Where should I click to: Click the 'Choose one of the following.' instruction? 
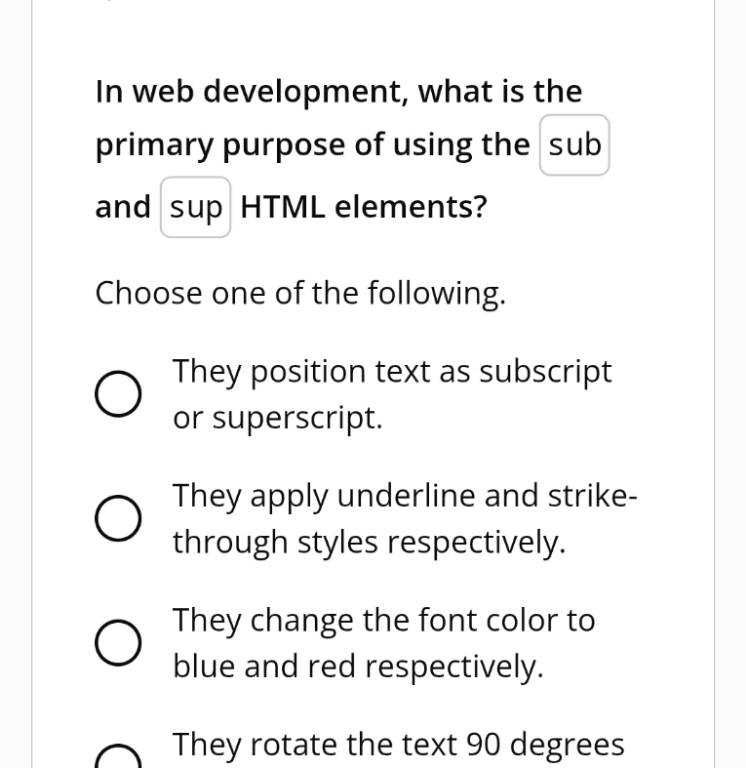tap(300, 294)
